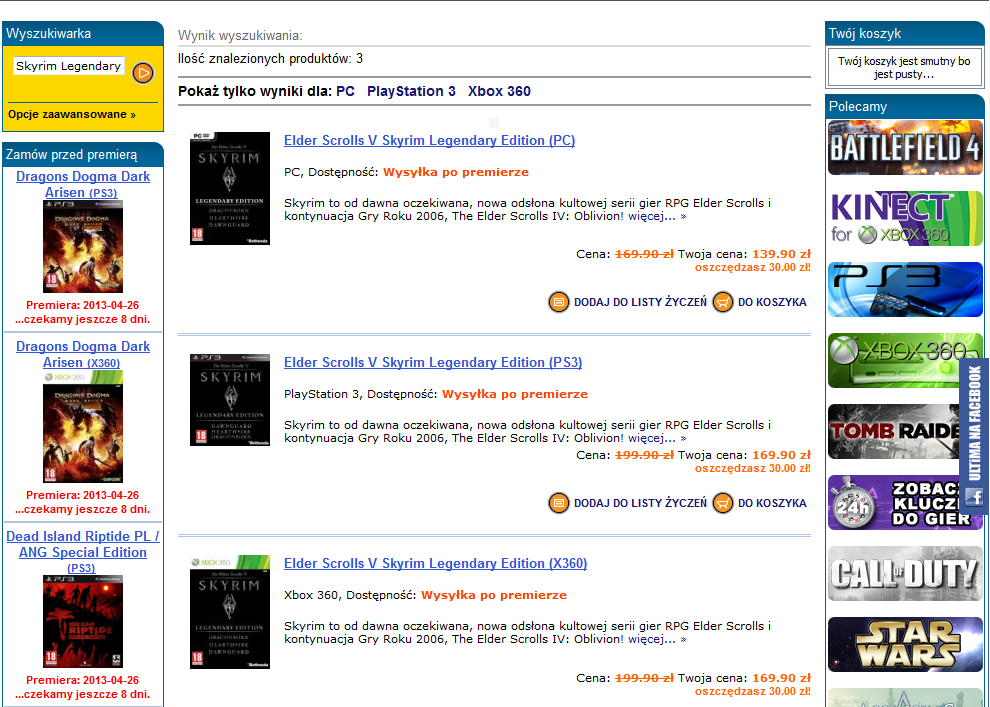The image size is (990, 707).
Task: Open the Call of Duty banner
Action: (x=905, y=573)
